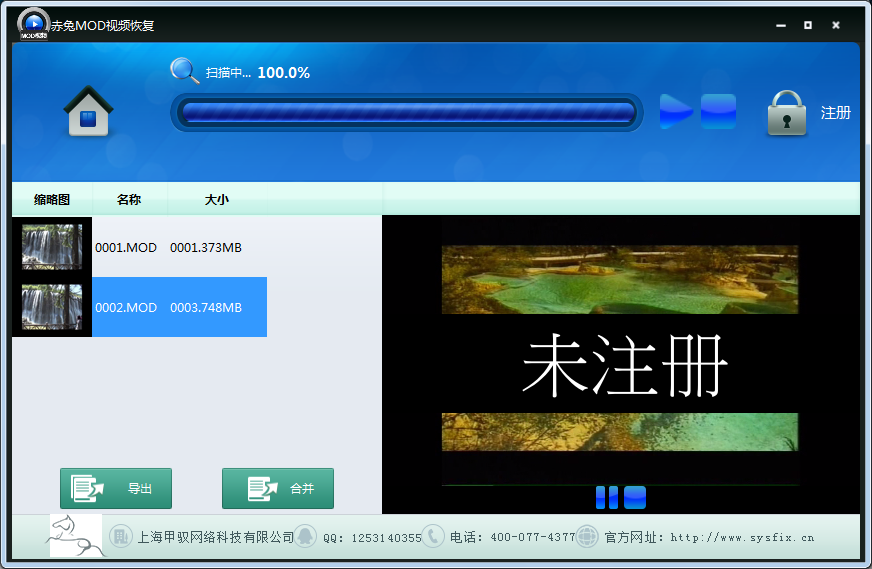Click the company name 上海甲驭网络科技有限公司
Viewport: 872px width, 569px height.
[x=216, y=537]
